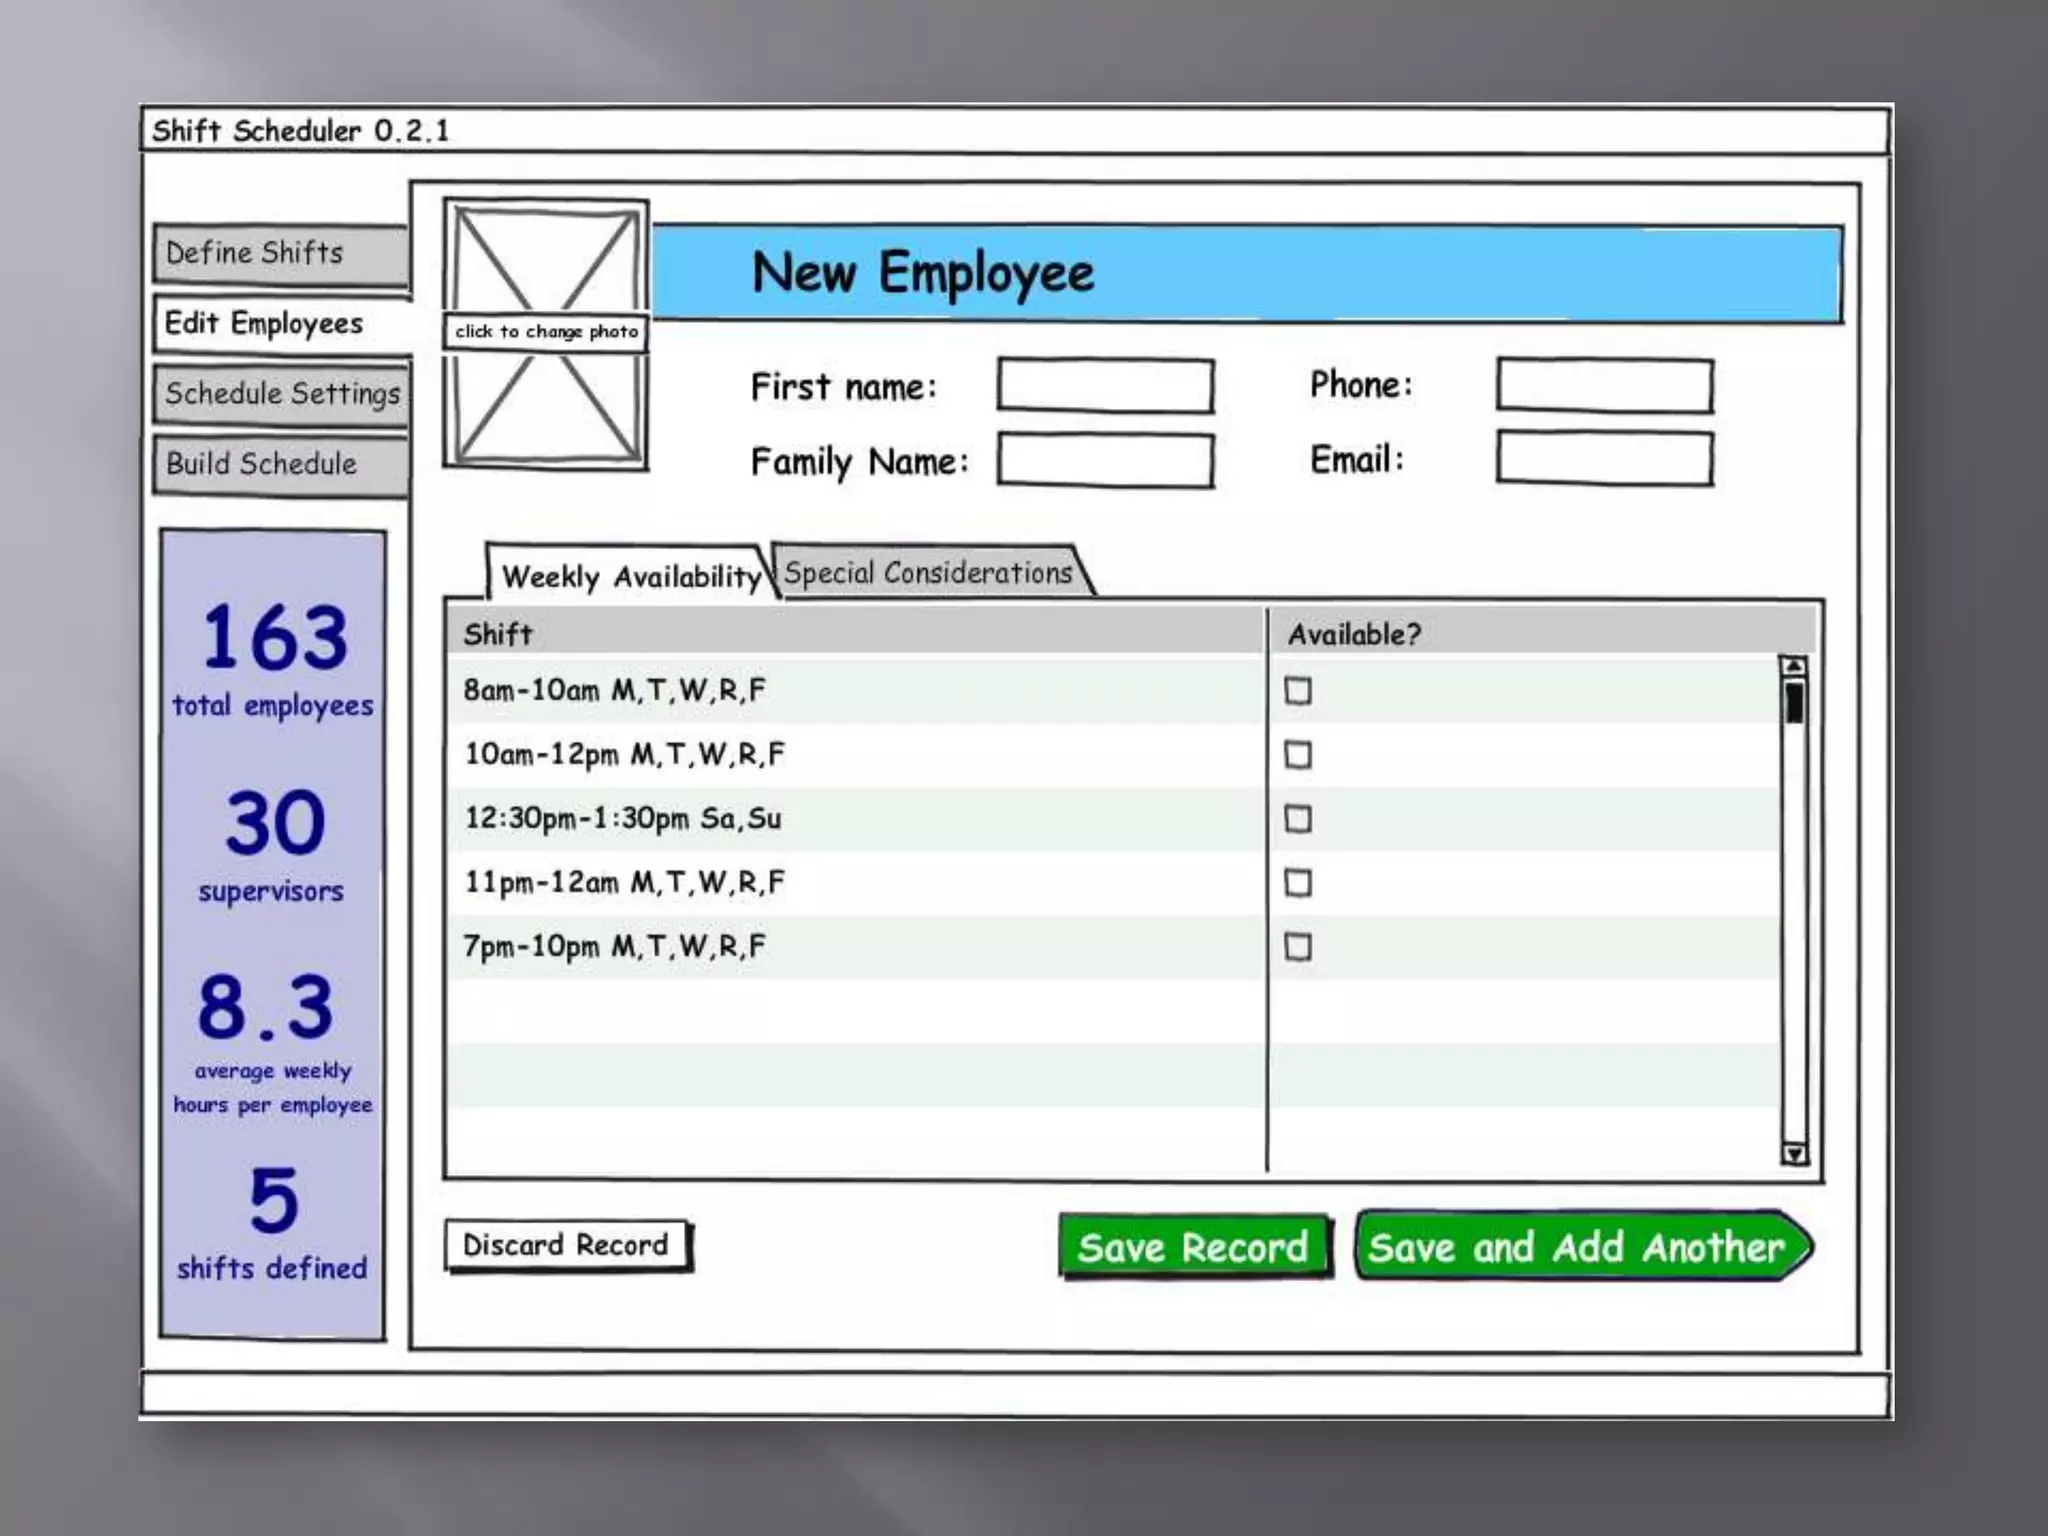
Task: Click the scrollbar down arrow
Action: [x=1794, y=1154]
